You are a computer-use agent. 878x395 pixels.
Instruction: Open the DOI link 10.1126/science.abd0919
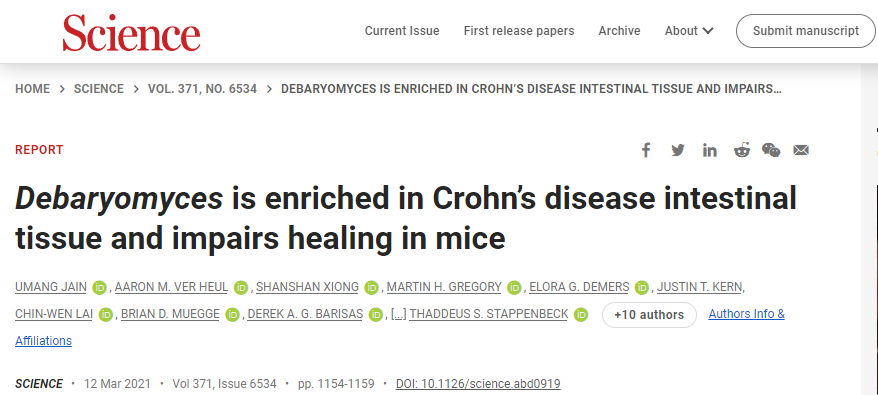pos(478,384)
